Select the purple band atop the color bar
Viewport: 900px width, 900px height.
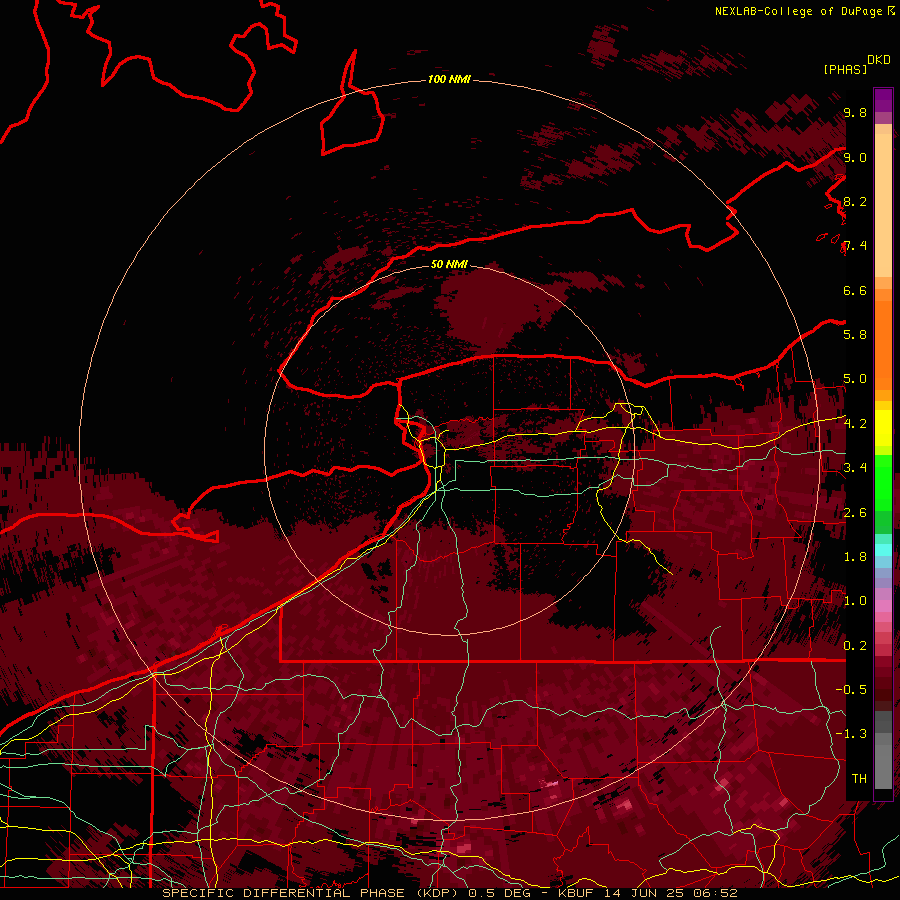883,100
